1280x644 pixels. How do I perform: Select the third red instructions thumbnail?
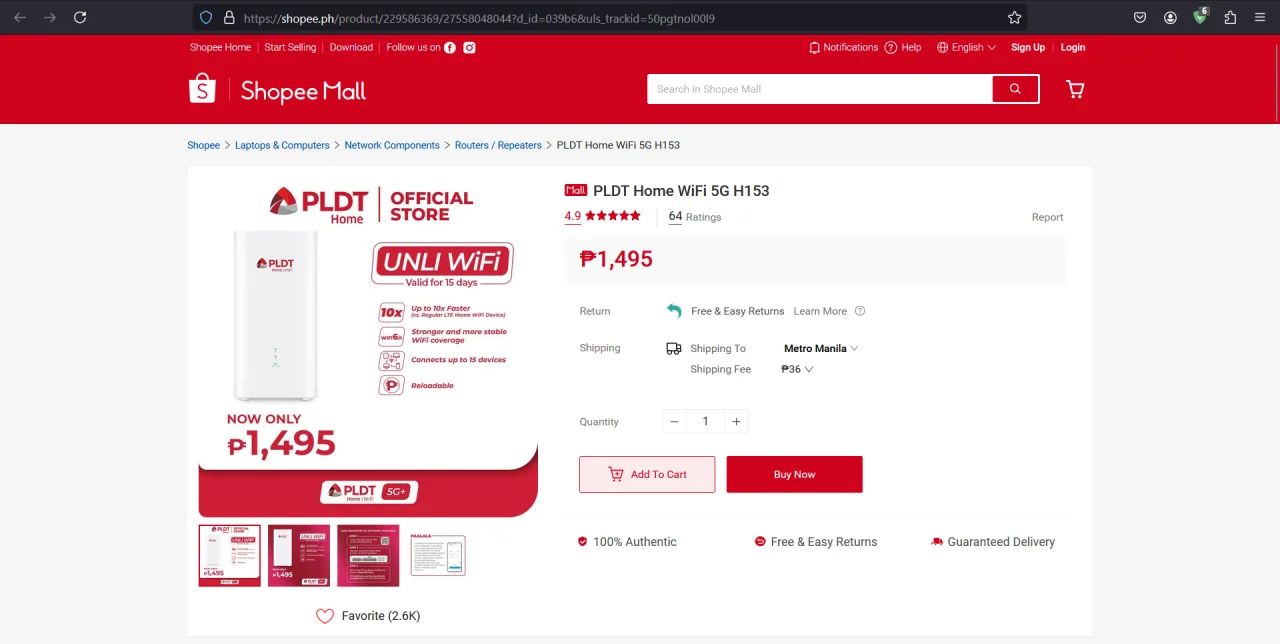(x=368, y=555)
